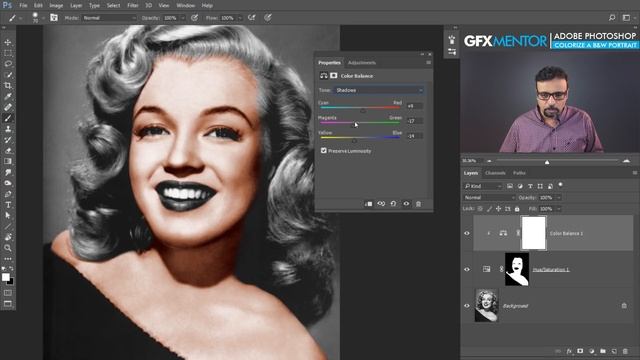Screen dimensions: 640x360
Task: Select the Path Selection tool
Action: tap(8, 216)
